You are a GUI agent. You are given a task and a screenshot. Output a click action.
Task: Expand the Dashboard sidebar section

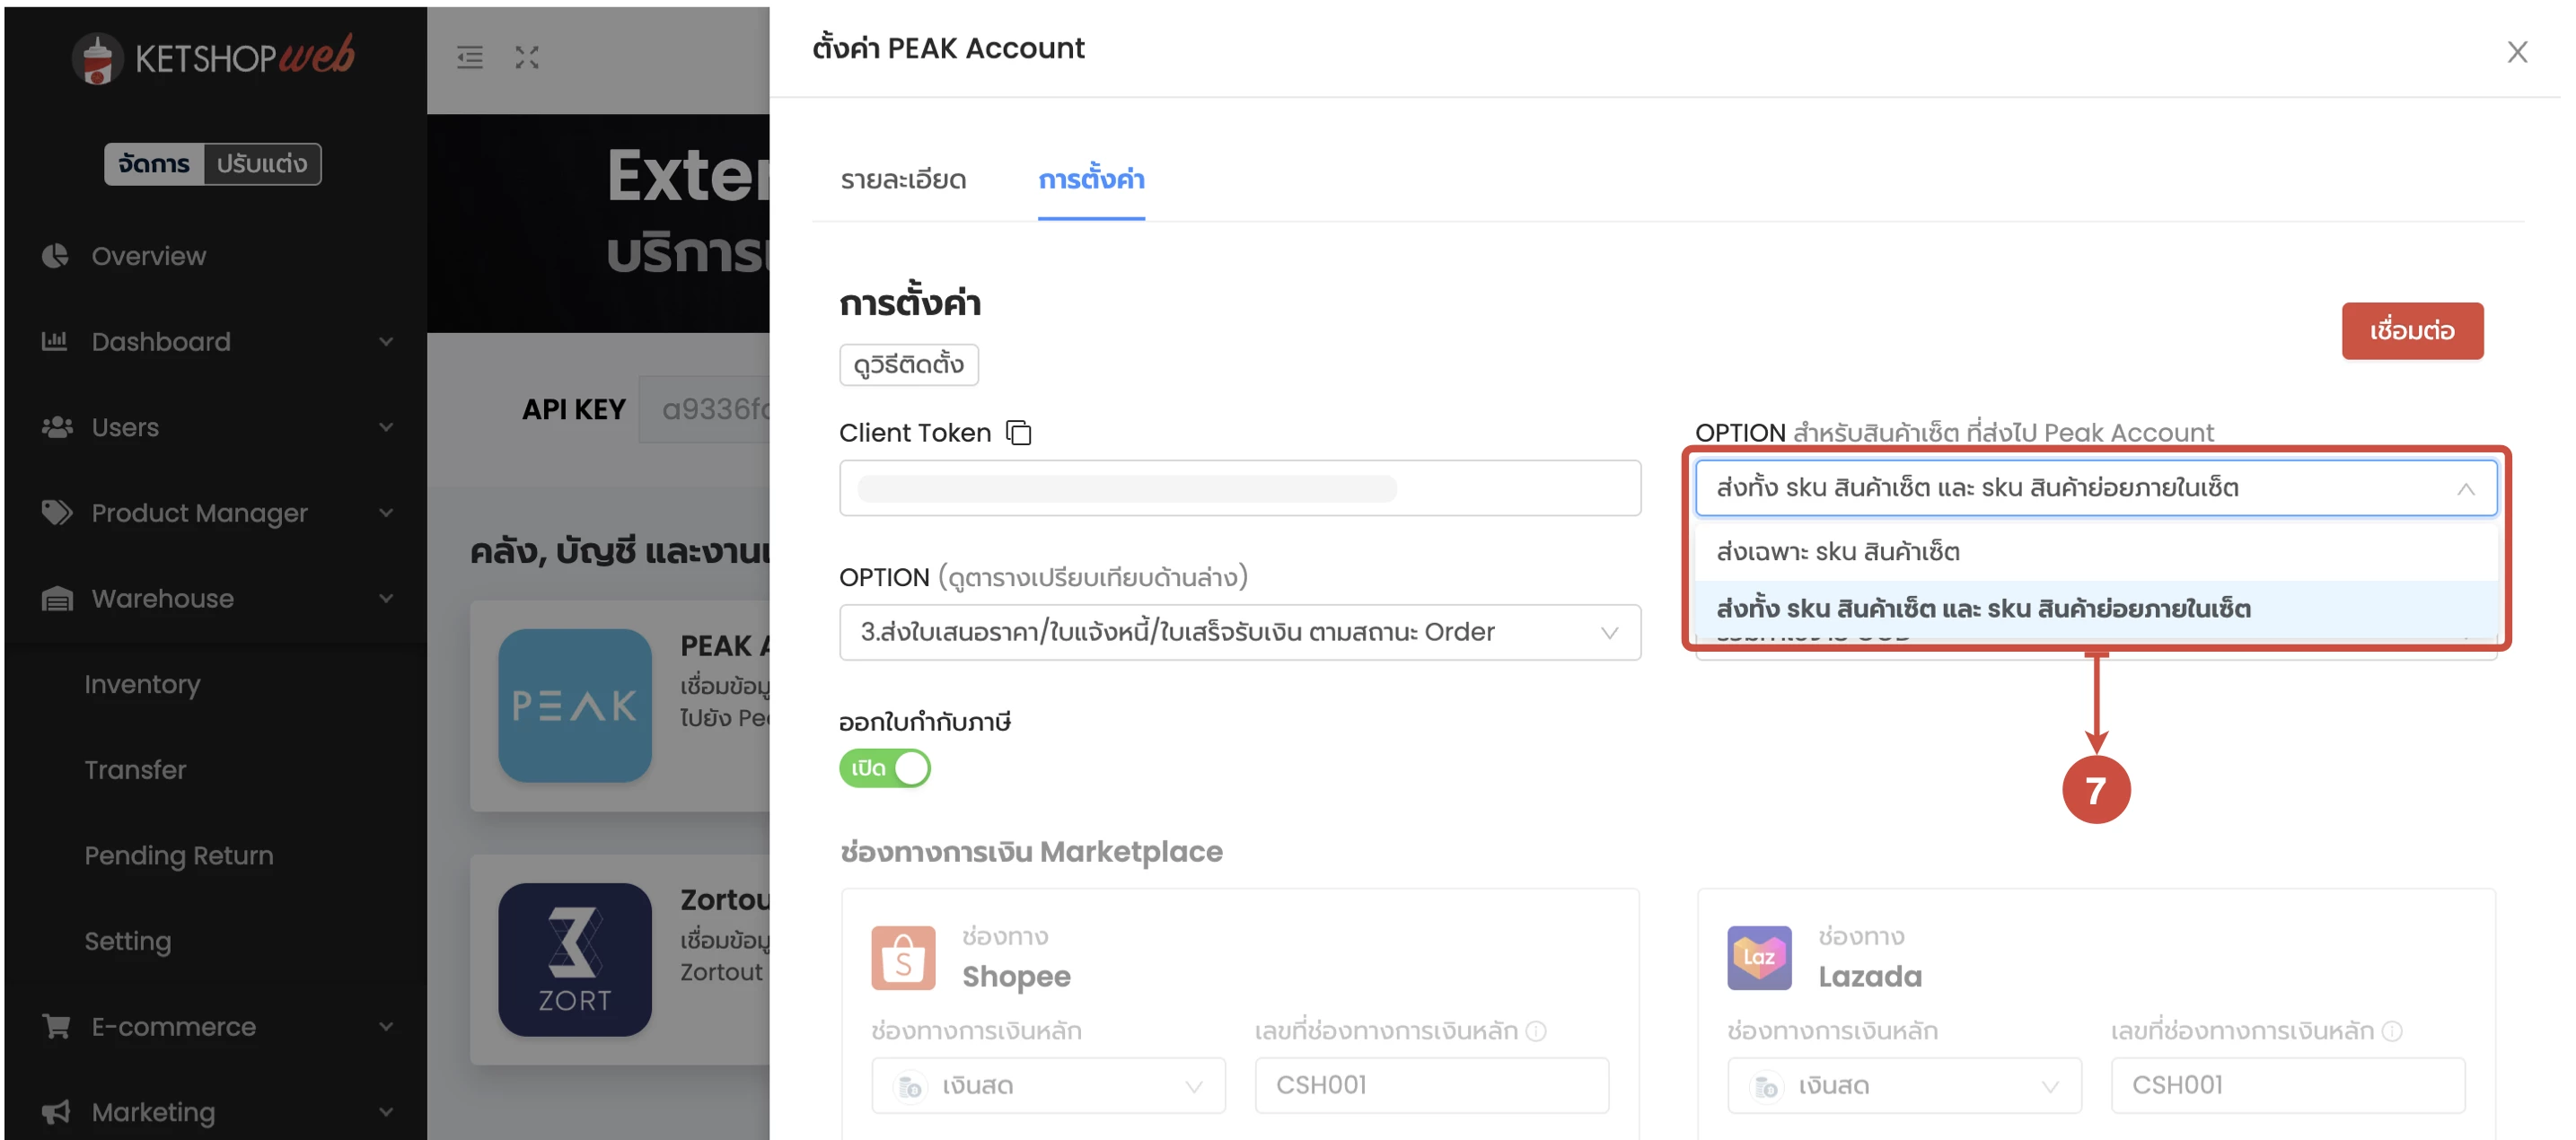pos(160,341)
